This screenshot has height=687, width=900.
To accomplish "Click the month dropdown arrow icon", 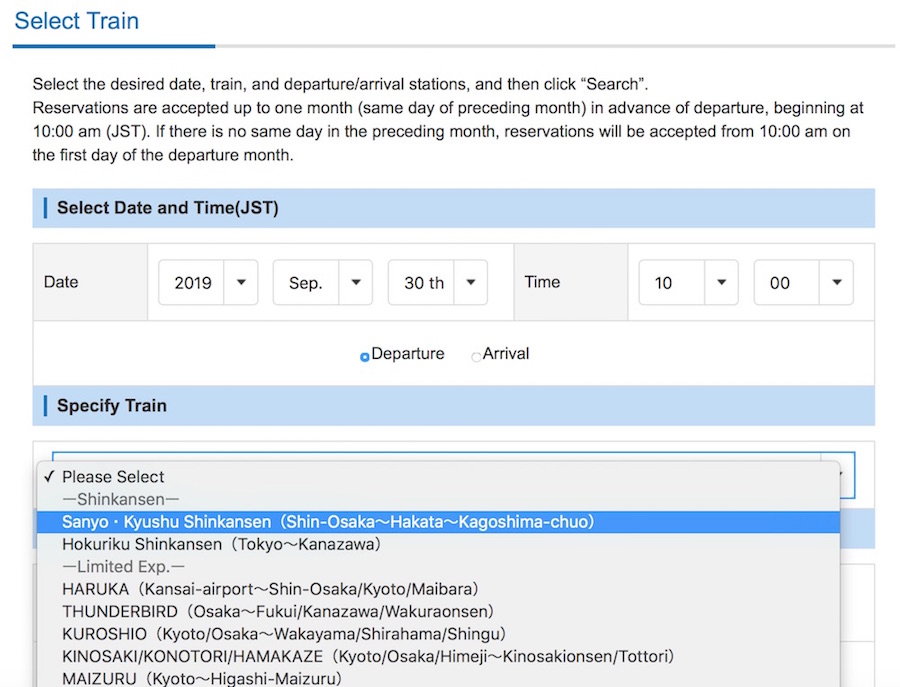I will click(355, 283).
